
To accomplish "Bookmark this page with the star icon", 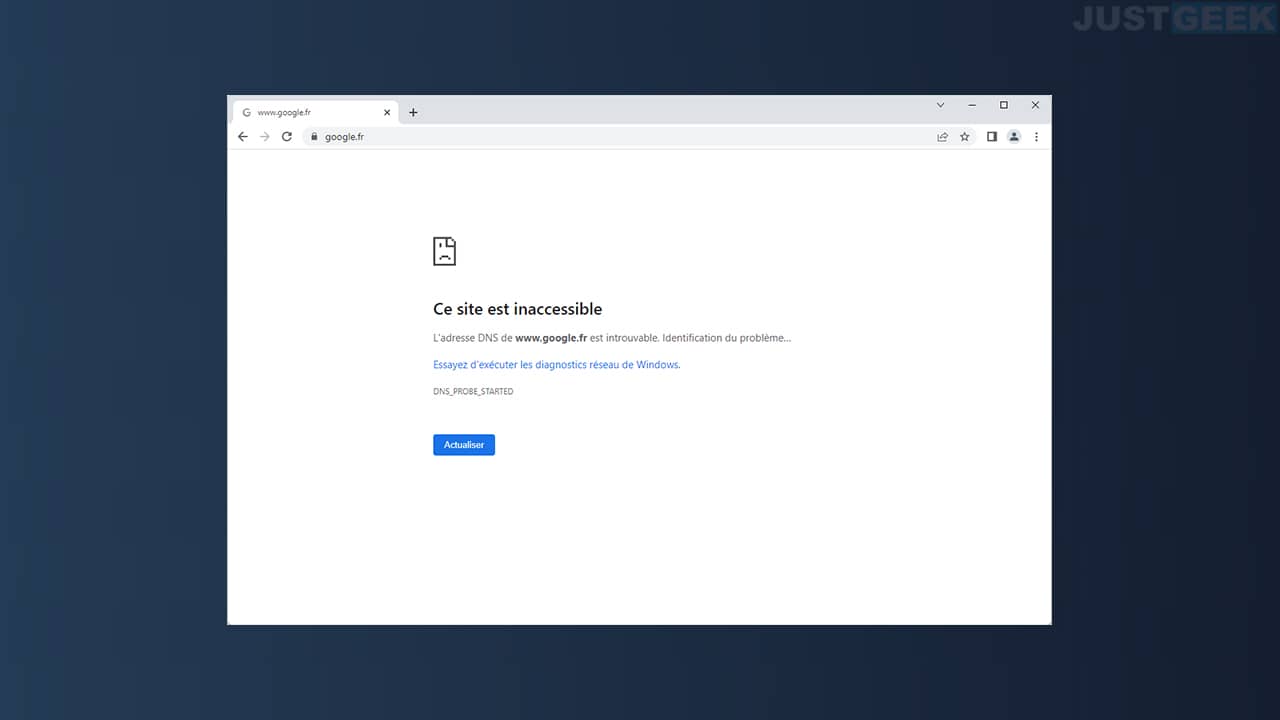I will [x=965, y=137].
